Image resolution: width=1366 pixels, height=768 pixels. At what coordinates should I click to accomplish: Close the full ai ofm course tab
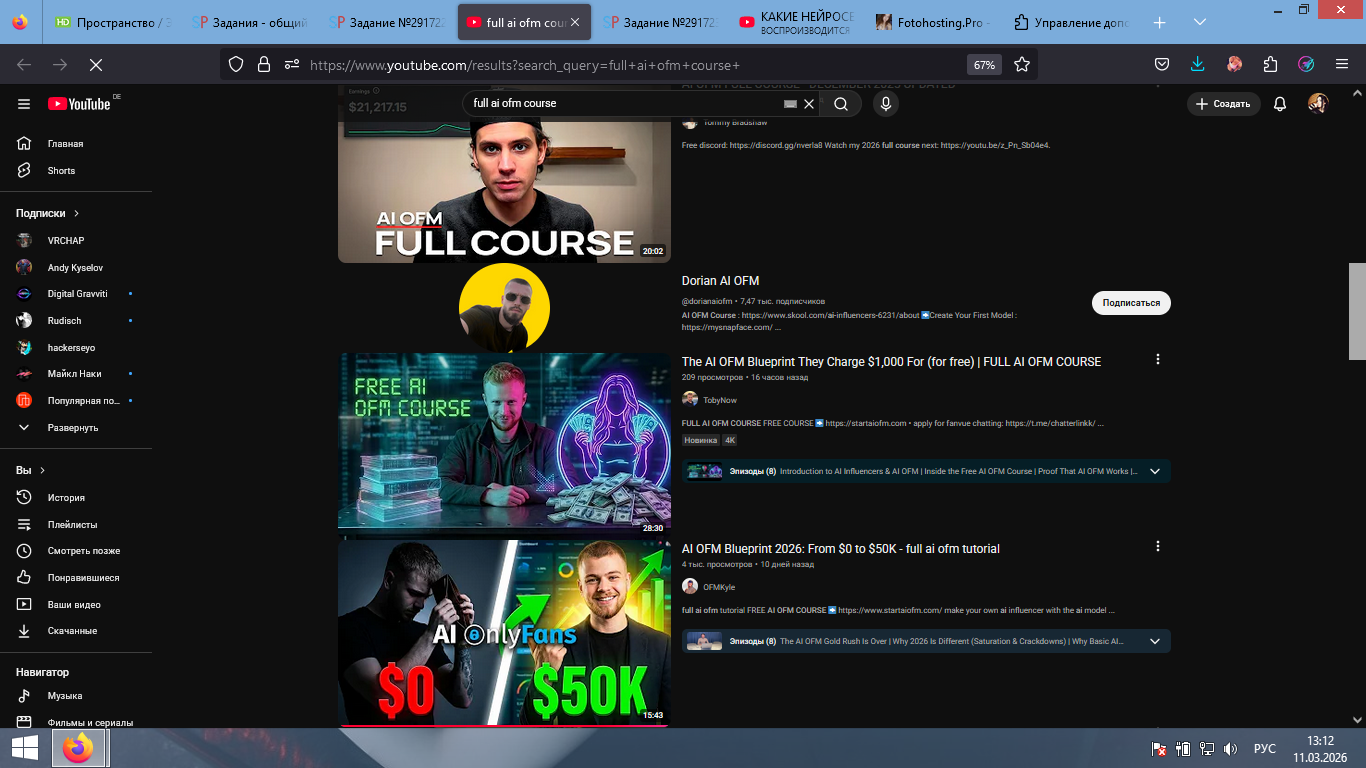[x=574, y=22]
